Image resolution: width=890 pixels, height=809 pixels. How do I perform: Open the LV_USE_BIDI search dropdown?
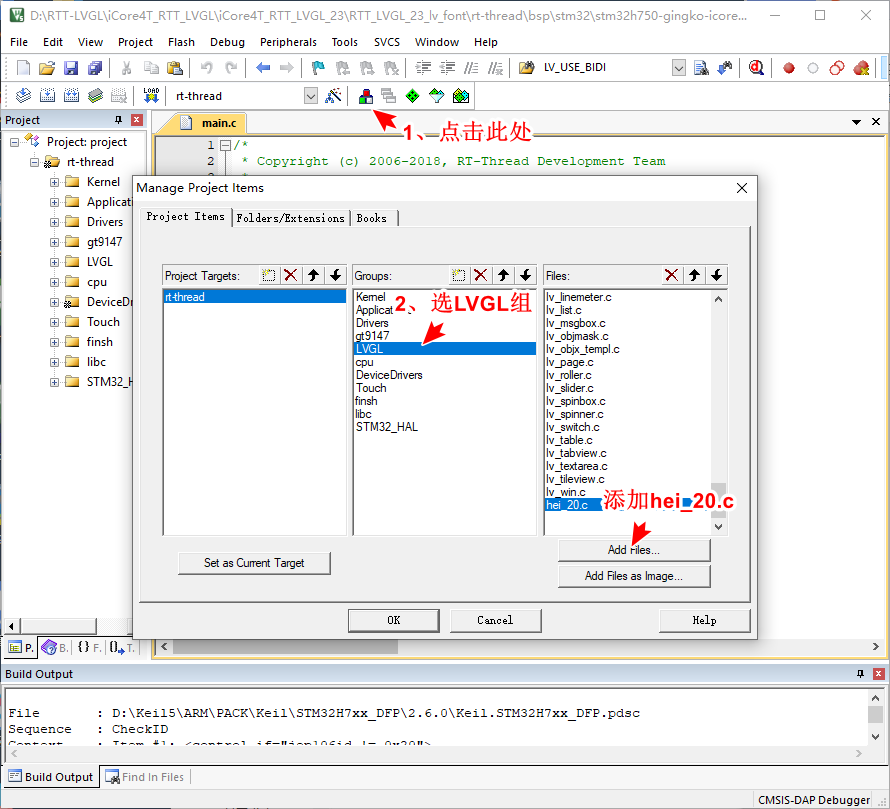tap(678, 68)
